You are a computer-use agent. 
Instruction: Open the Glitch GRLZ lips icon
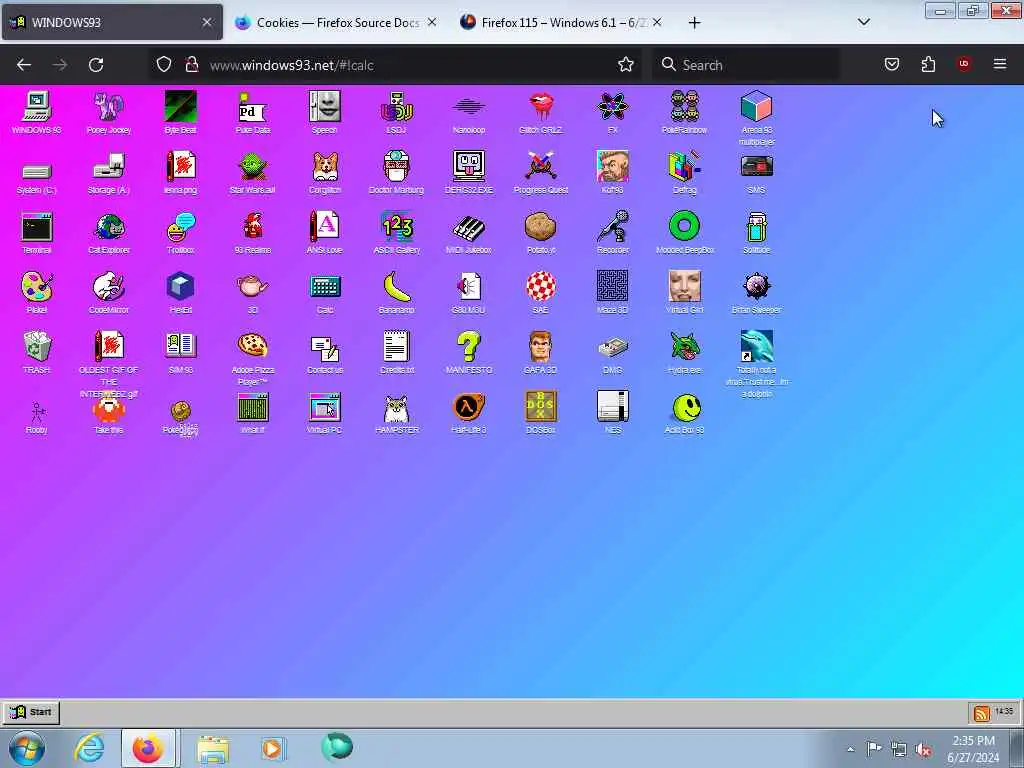click(541, 106)
